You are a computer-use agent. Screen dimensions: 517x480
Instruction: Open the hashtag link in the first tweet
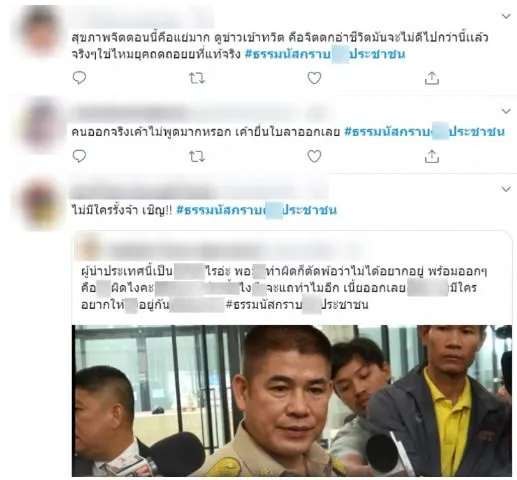[325, 54]
